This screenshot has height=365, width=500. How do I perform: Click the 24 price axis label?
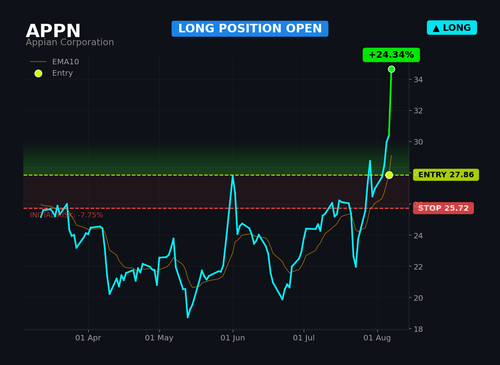click(418, 236)
